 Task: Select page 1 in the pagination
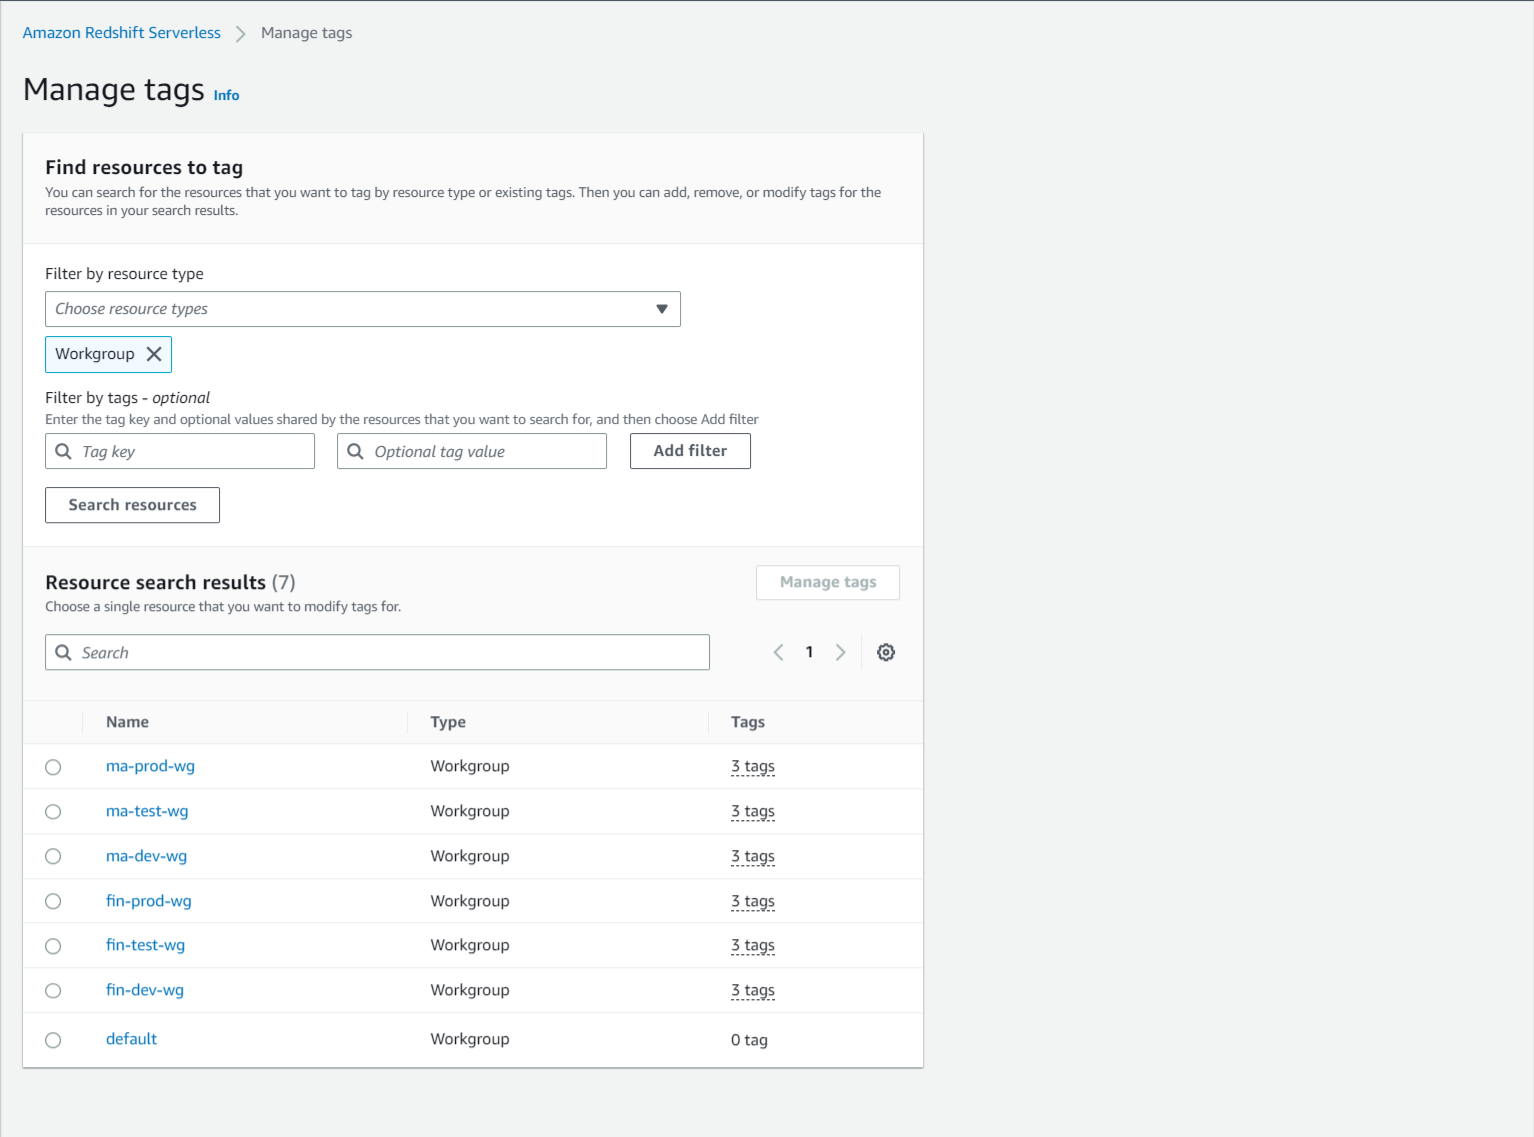click(809, 653)
